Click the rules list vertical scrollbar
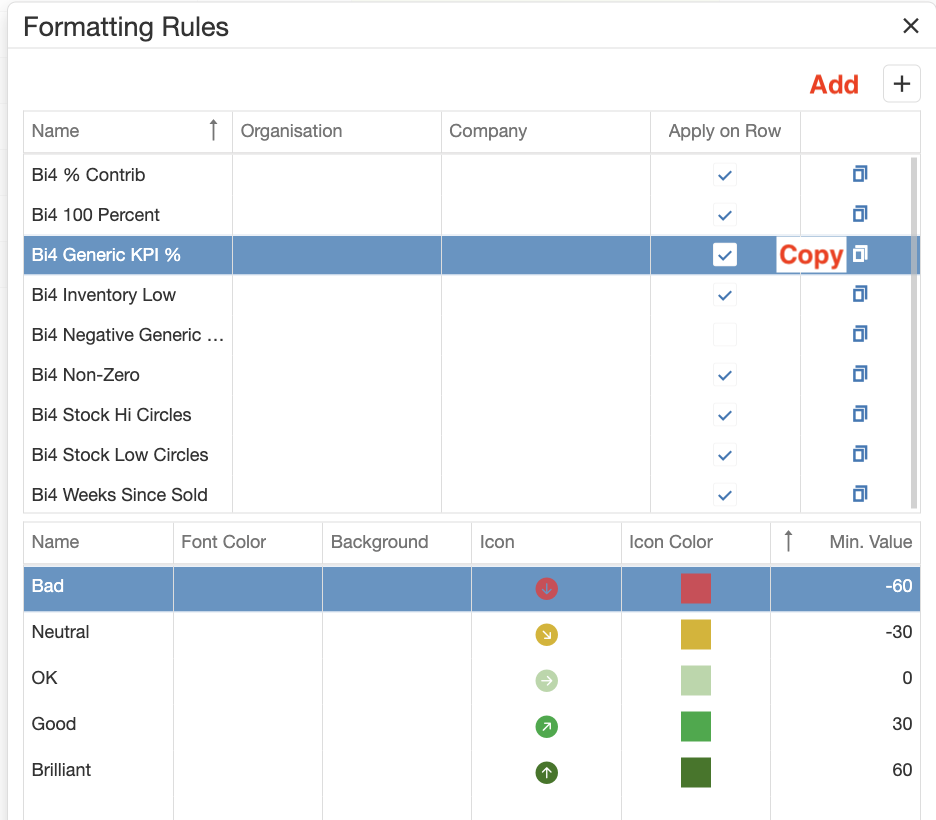Image resolution: width=936 pixels, height=820 pixels. coord(913,332)
